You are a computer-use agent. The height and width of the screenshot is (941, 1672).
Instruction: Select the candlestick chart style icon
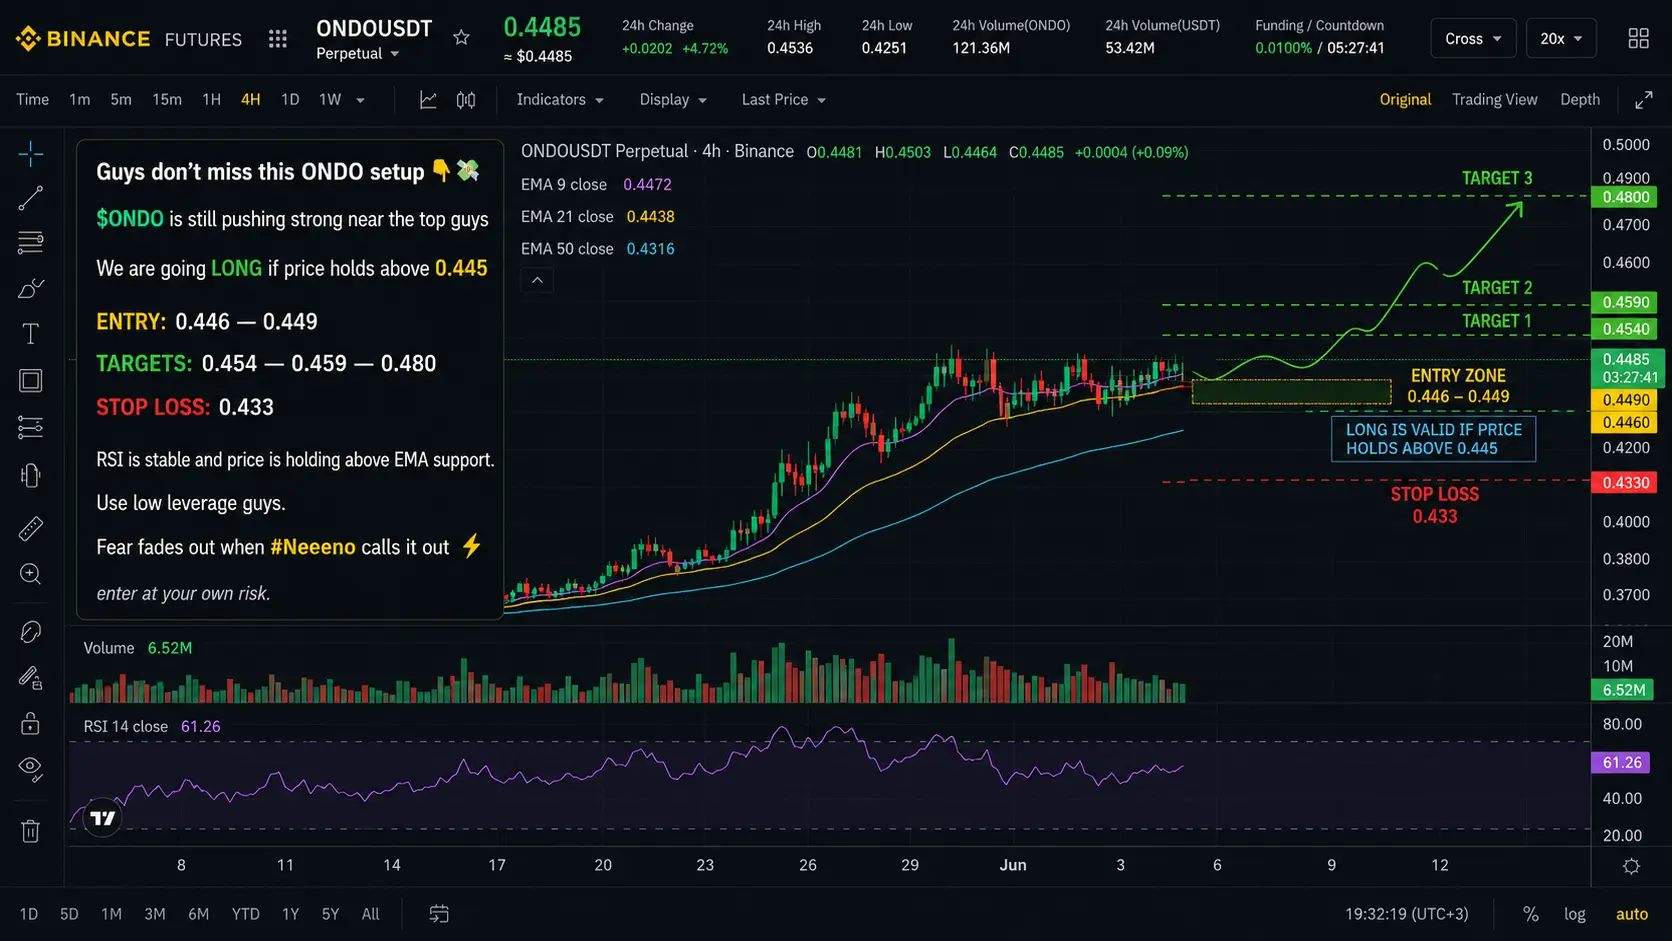click(x=466, y=100)
